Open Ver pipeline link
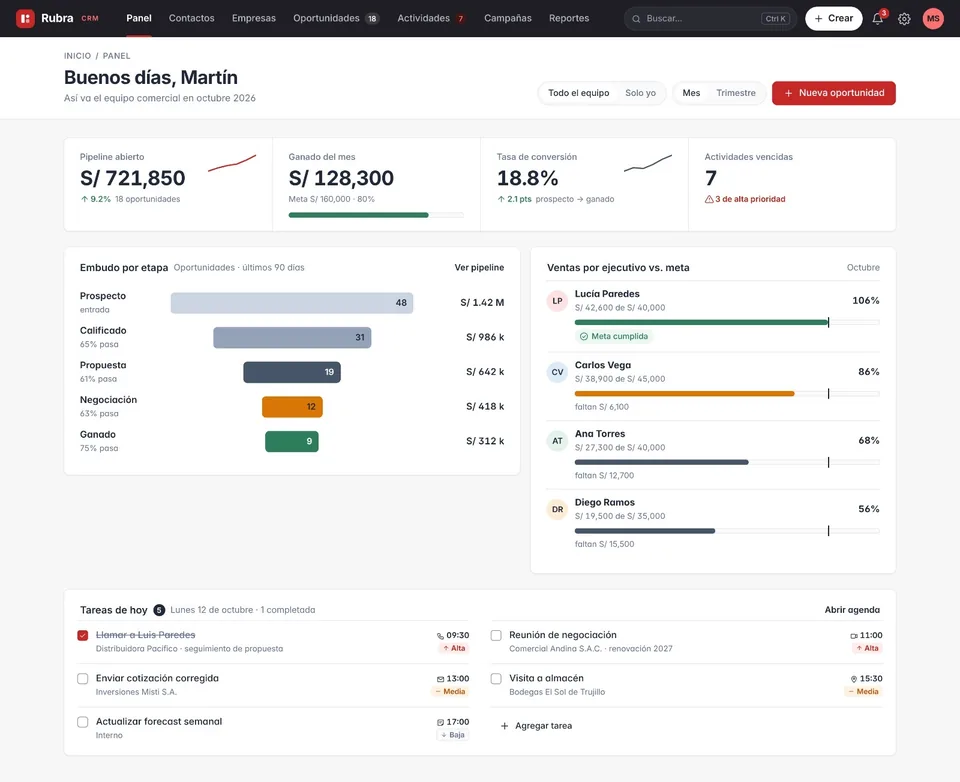 click(479, 268)
